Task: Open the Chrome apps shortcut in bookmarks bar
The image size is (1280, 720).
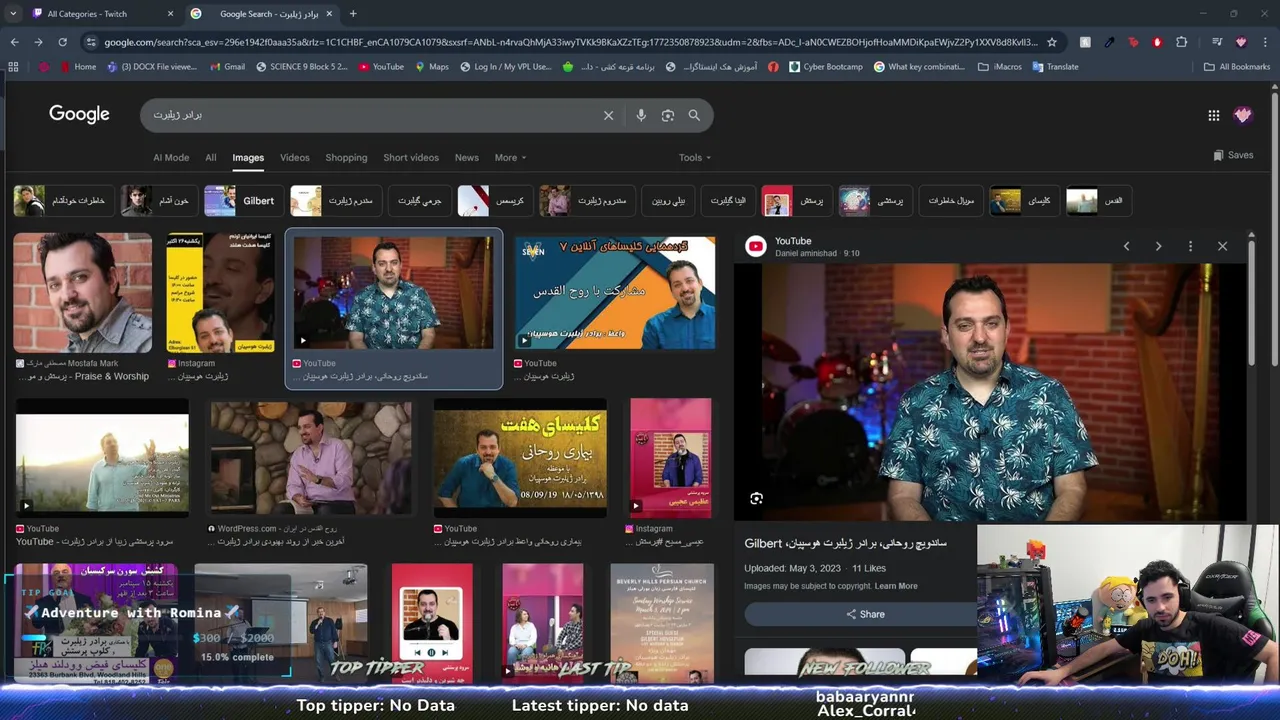Action: [x=13, y=67]
